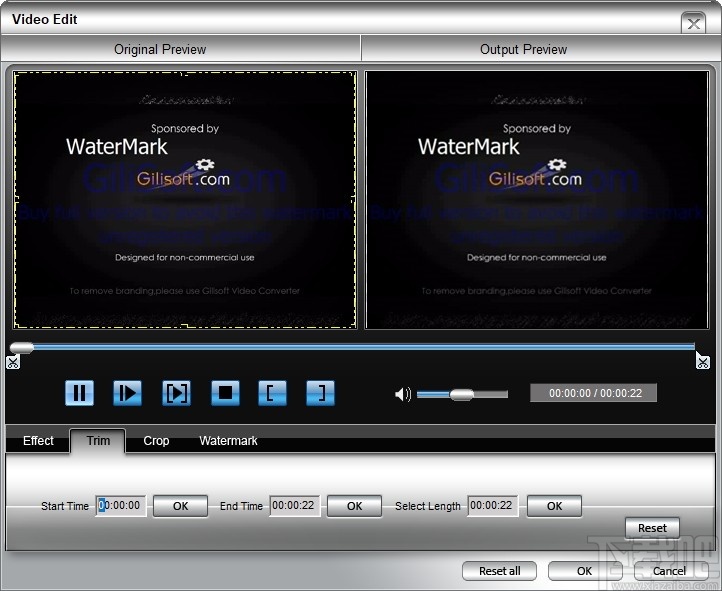Open the Effect tab
The image size is (722, 591).
(38, 441)
